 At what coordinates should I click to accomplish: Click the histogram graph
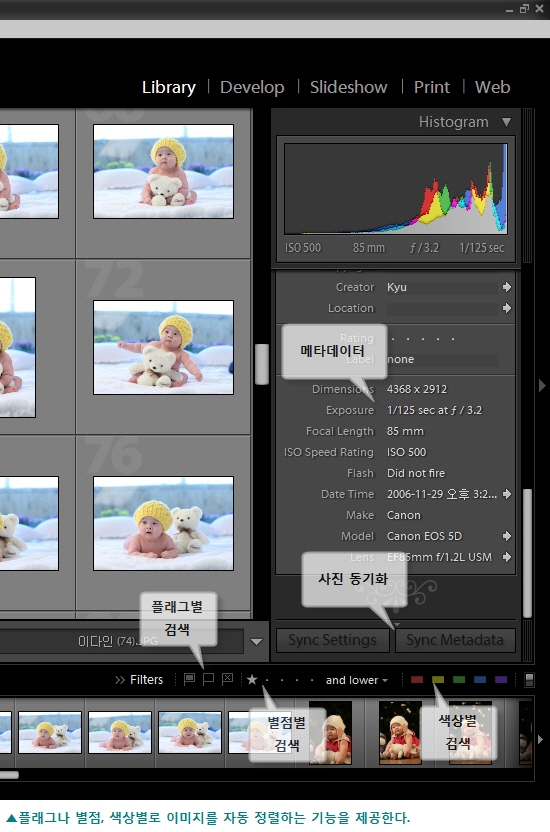[x=396, y=188]
